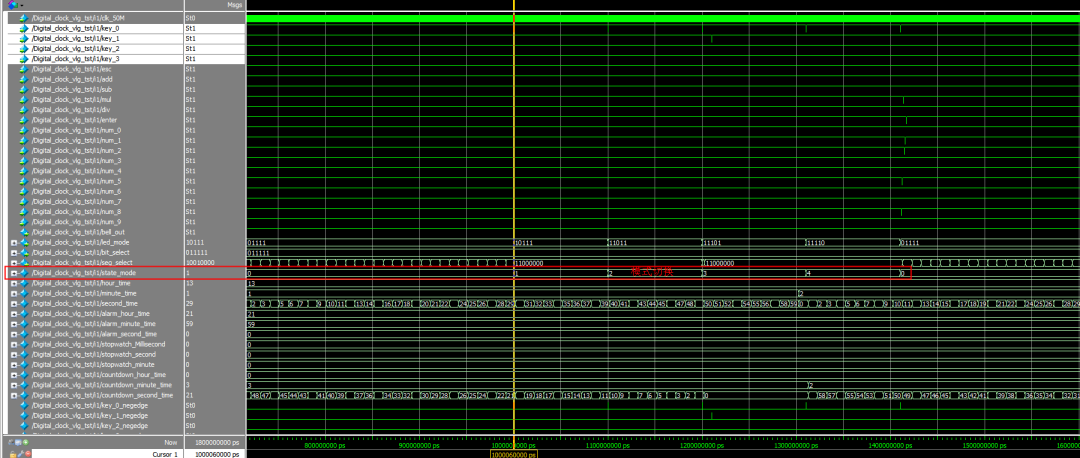Screen dimensions: 1080x458
Task: Click the clk_50M signal icon
Action: tap(24, 18)
